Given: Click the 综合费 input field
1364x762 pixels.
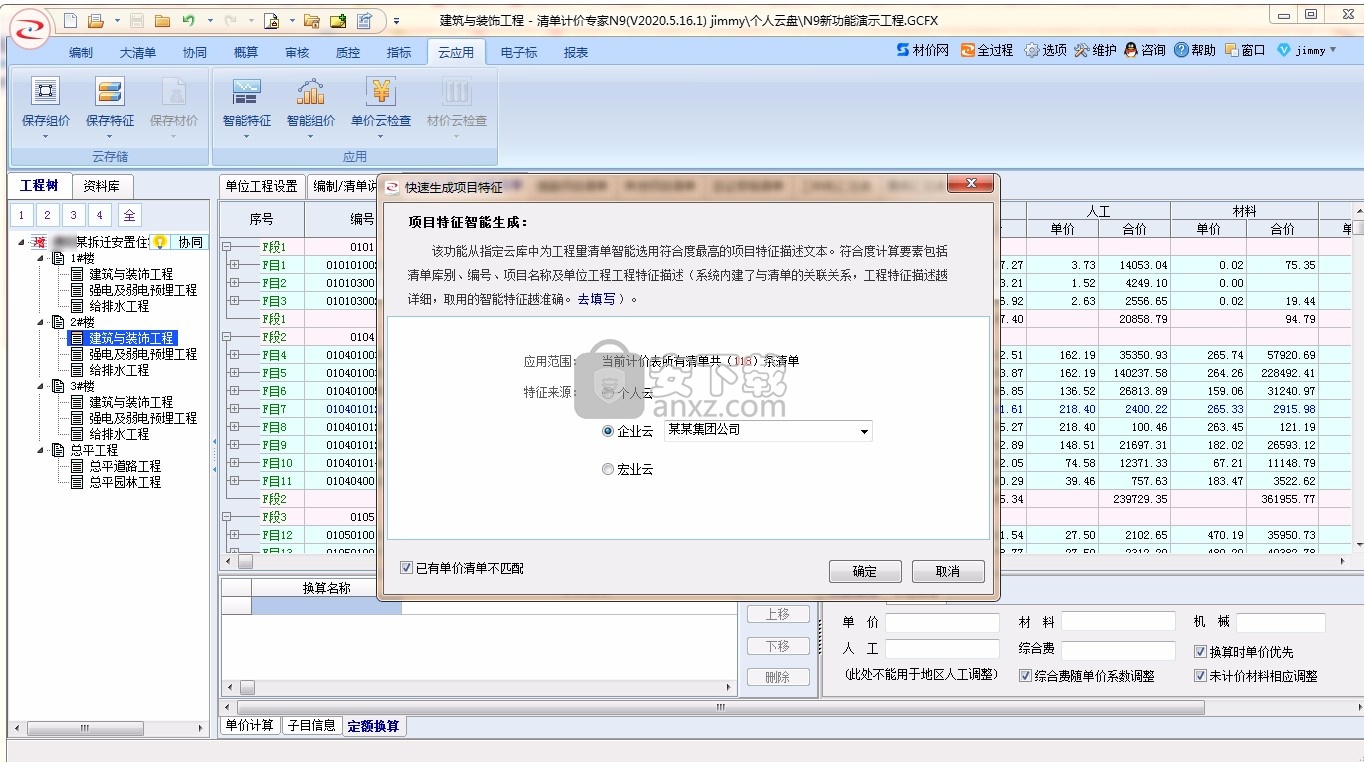Looking at the screenshot, I should point(1118,649).
